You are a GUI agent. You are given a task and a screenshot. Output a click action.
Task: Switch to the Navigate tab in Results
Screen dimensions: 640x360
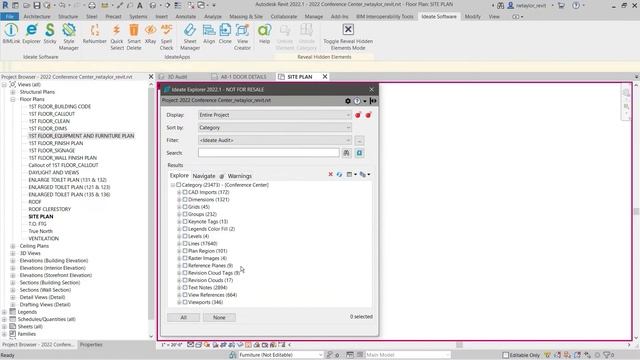[x=204, y=176]
